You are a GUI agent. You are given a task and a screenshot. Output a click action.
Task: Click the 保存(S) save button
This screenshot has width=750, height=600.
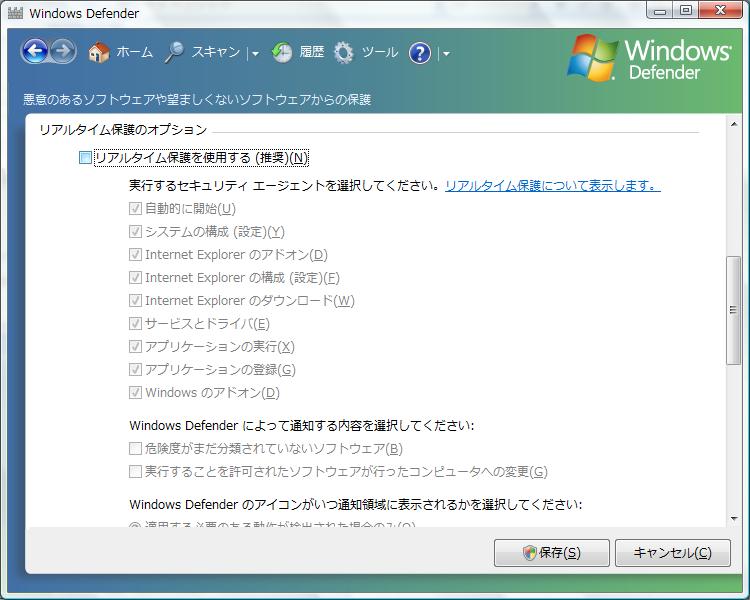pos(551,553)
